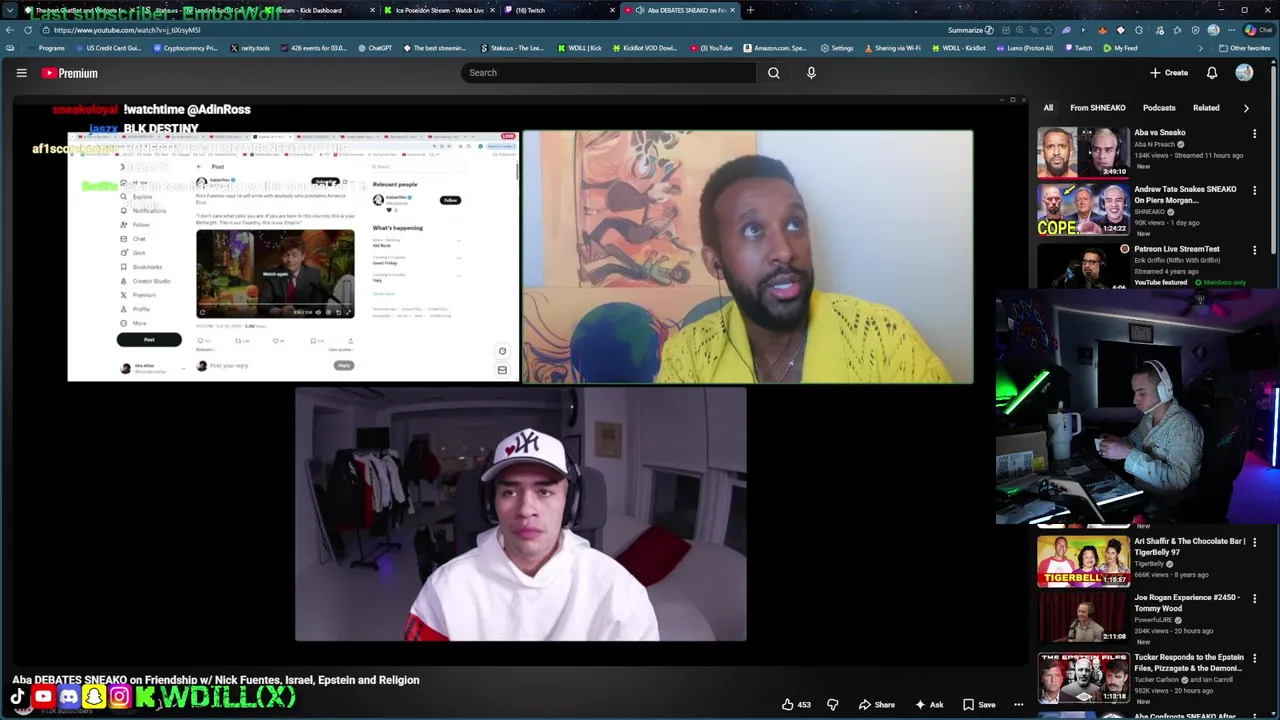The height and width of the screenshot is (720, 1280).
Task: Click Summarize in browser toolbar
Action: click(970, 30)
